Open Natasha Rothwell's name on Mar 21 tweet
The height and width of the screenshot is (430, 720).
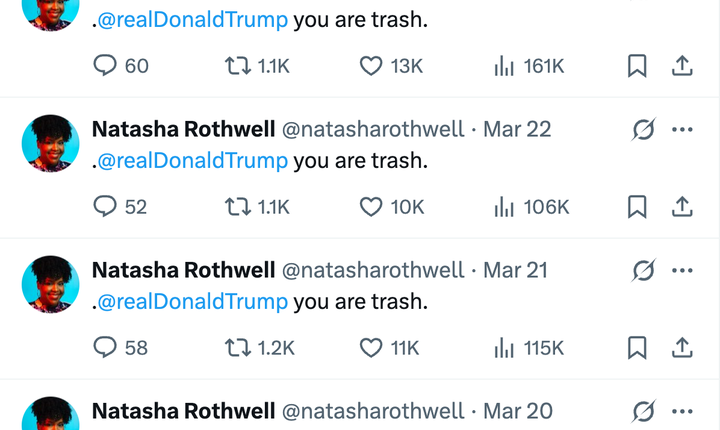click(x=183, y=270)
